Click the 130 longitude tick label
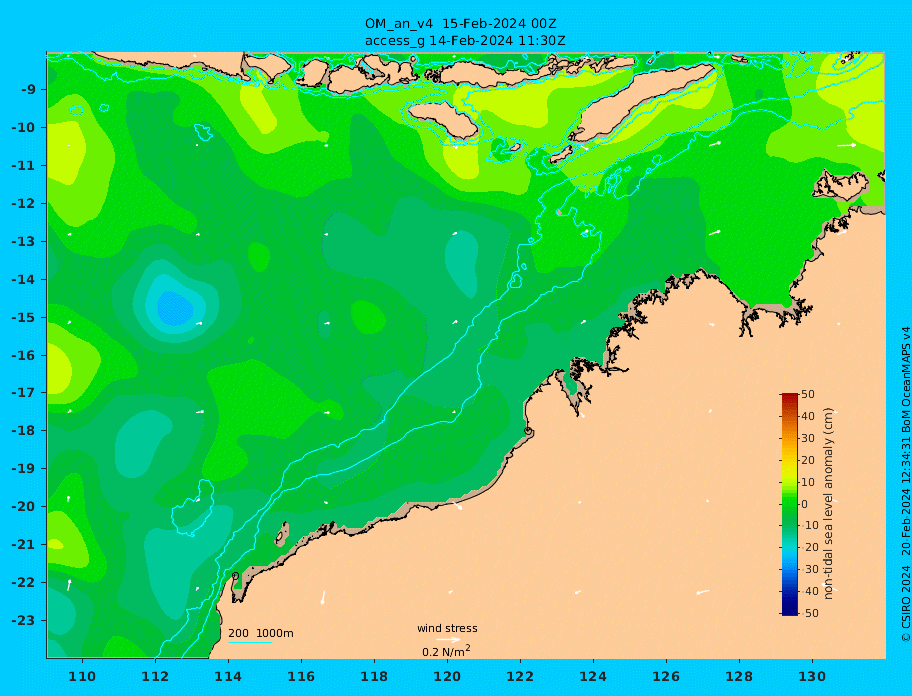Viewport: 912px width, 696px height. pyautogui.click(x=812, y=676)
